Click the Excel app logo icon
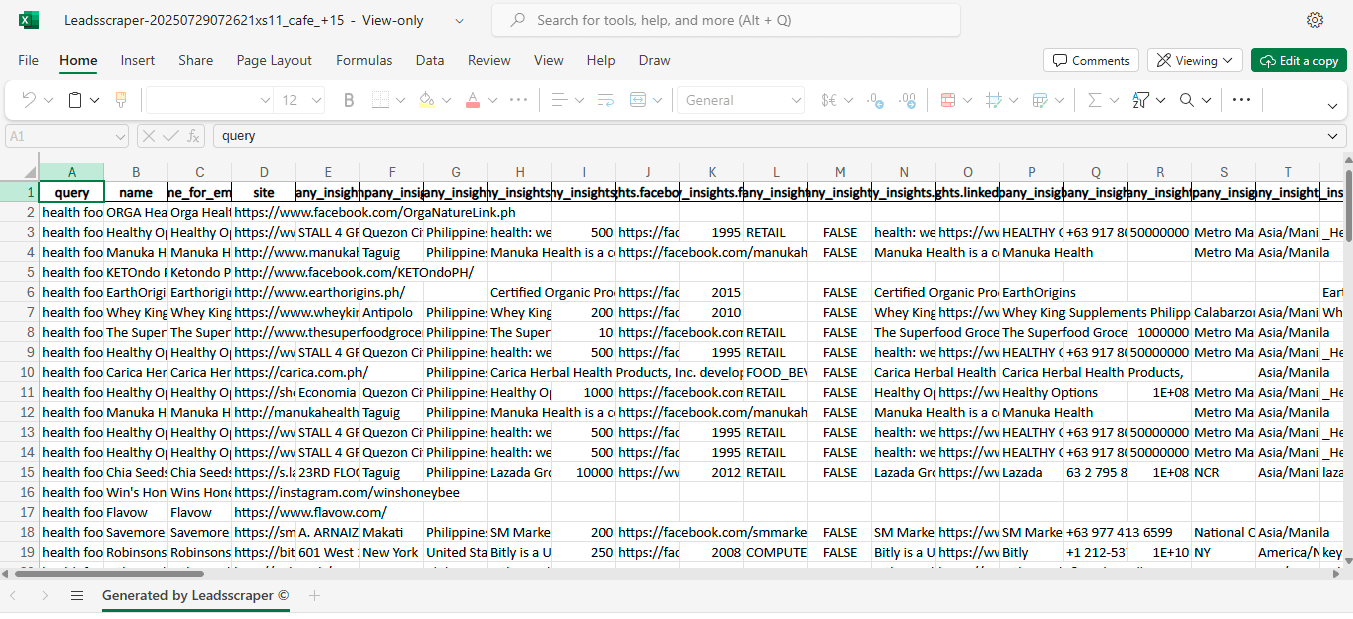This screenshot has width=1353, height=619. pyautogui.click(x=29, y=20)
